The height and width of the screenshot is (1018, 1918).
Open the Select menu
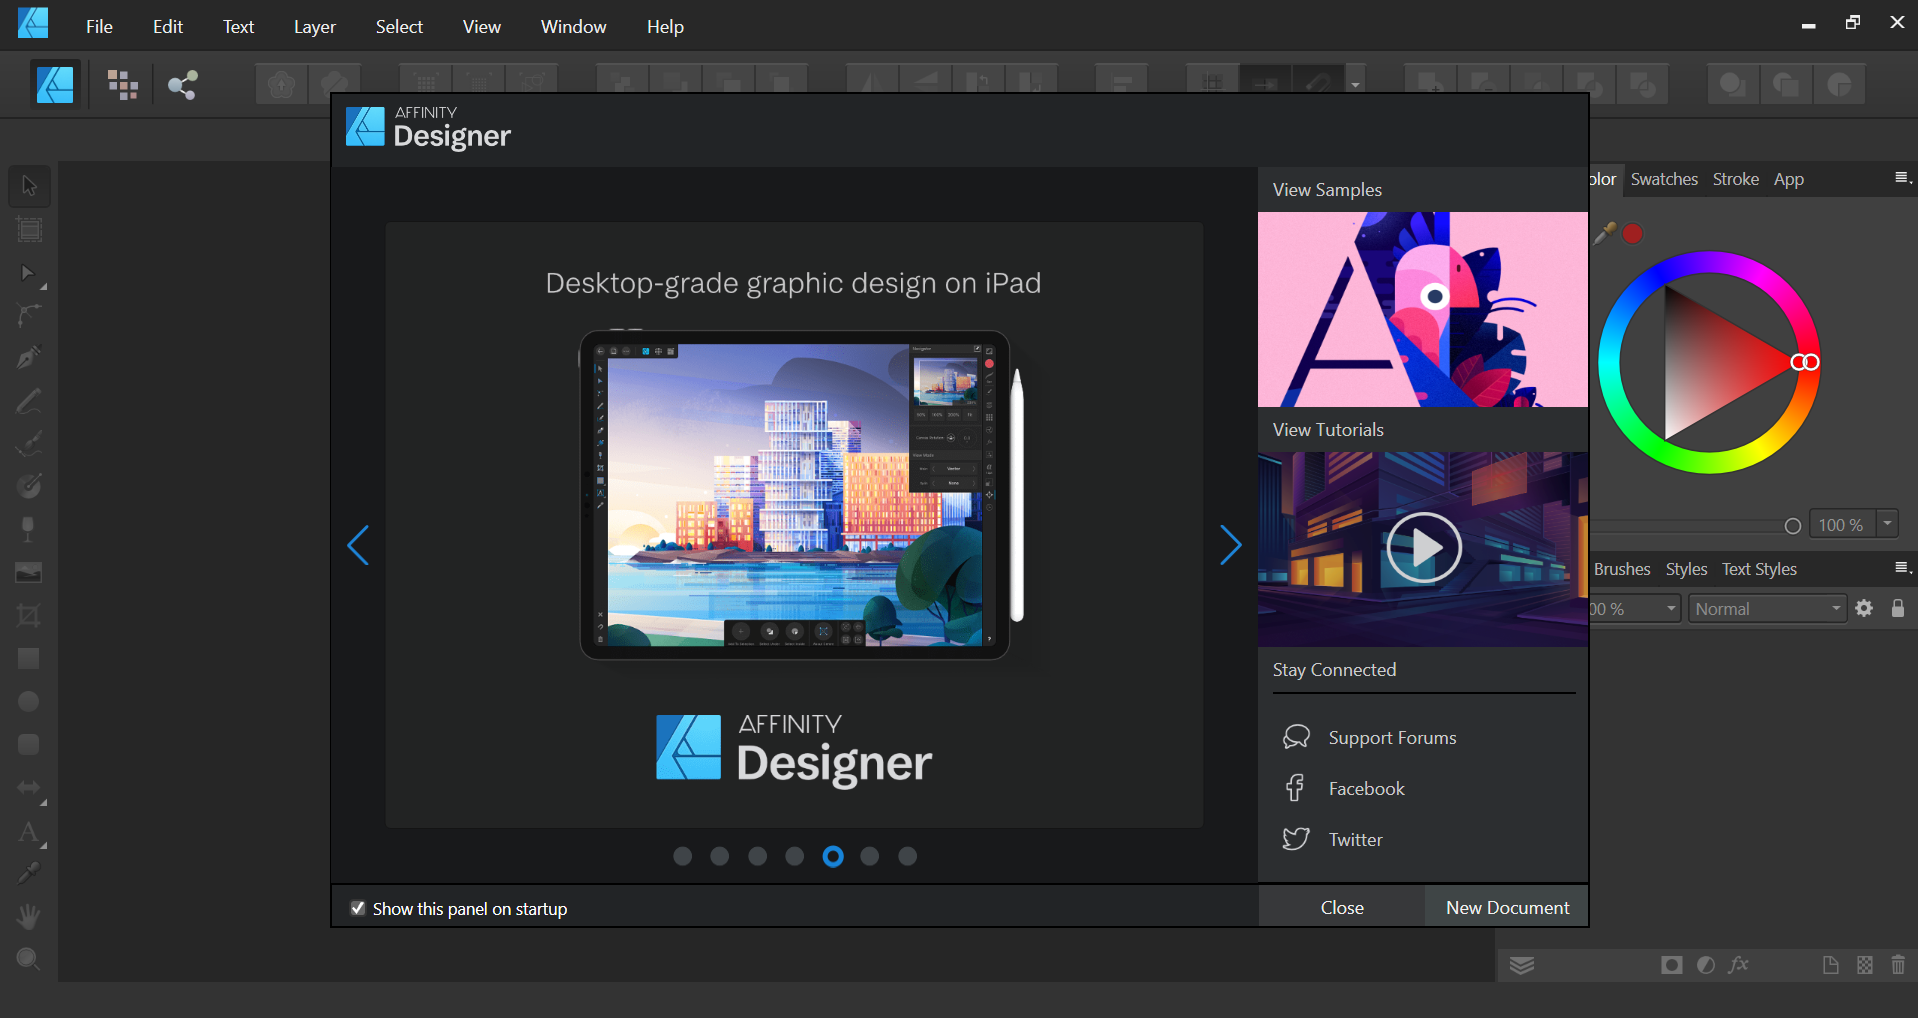(x=399, y=27)
